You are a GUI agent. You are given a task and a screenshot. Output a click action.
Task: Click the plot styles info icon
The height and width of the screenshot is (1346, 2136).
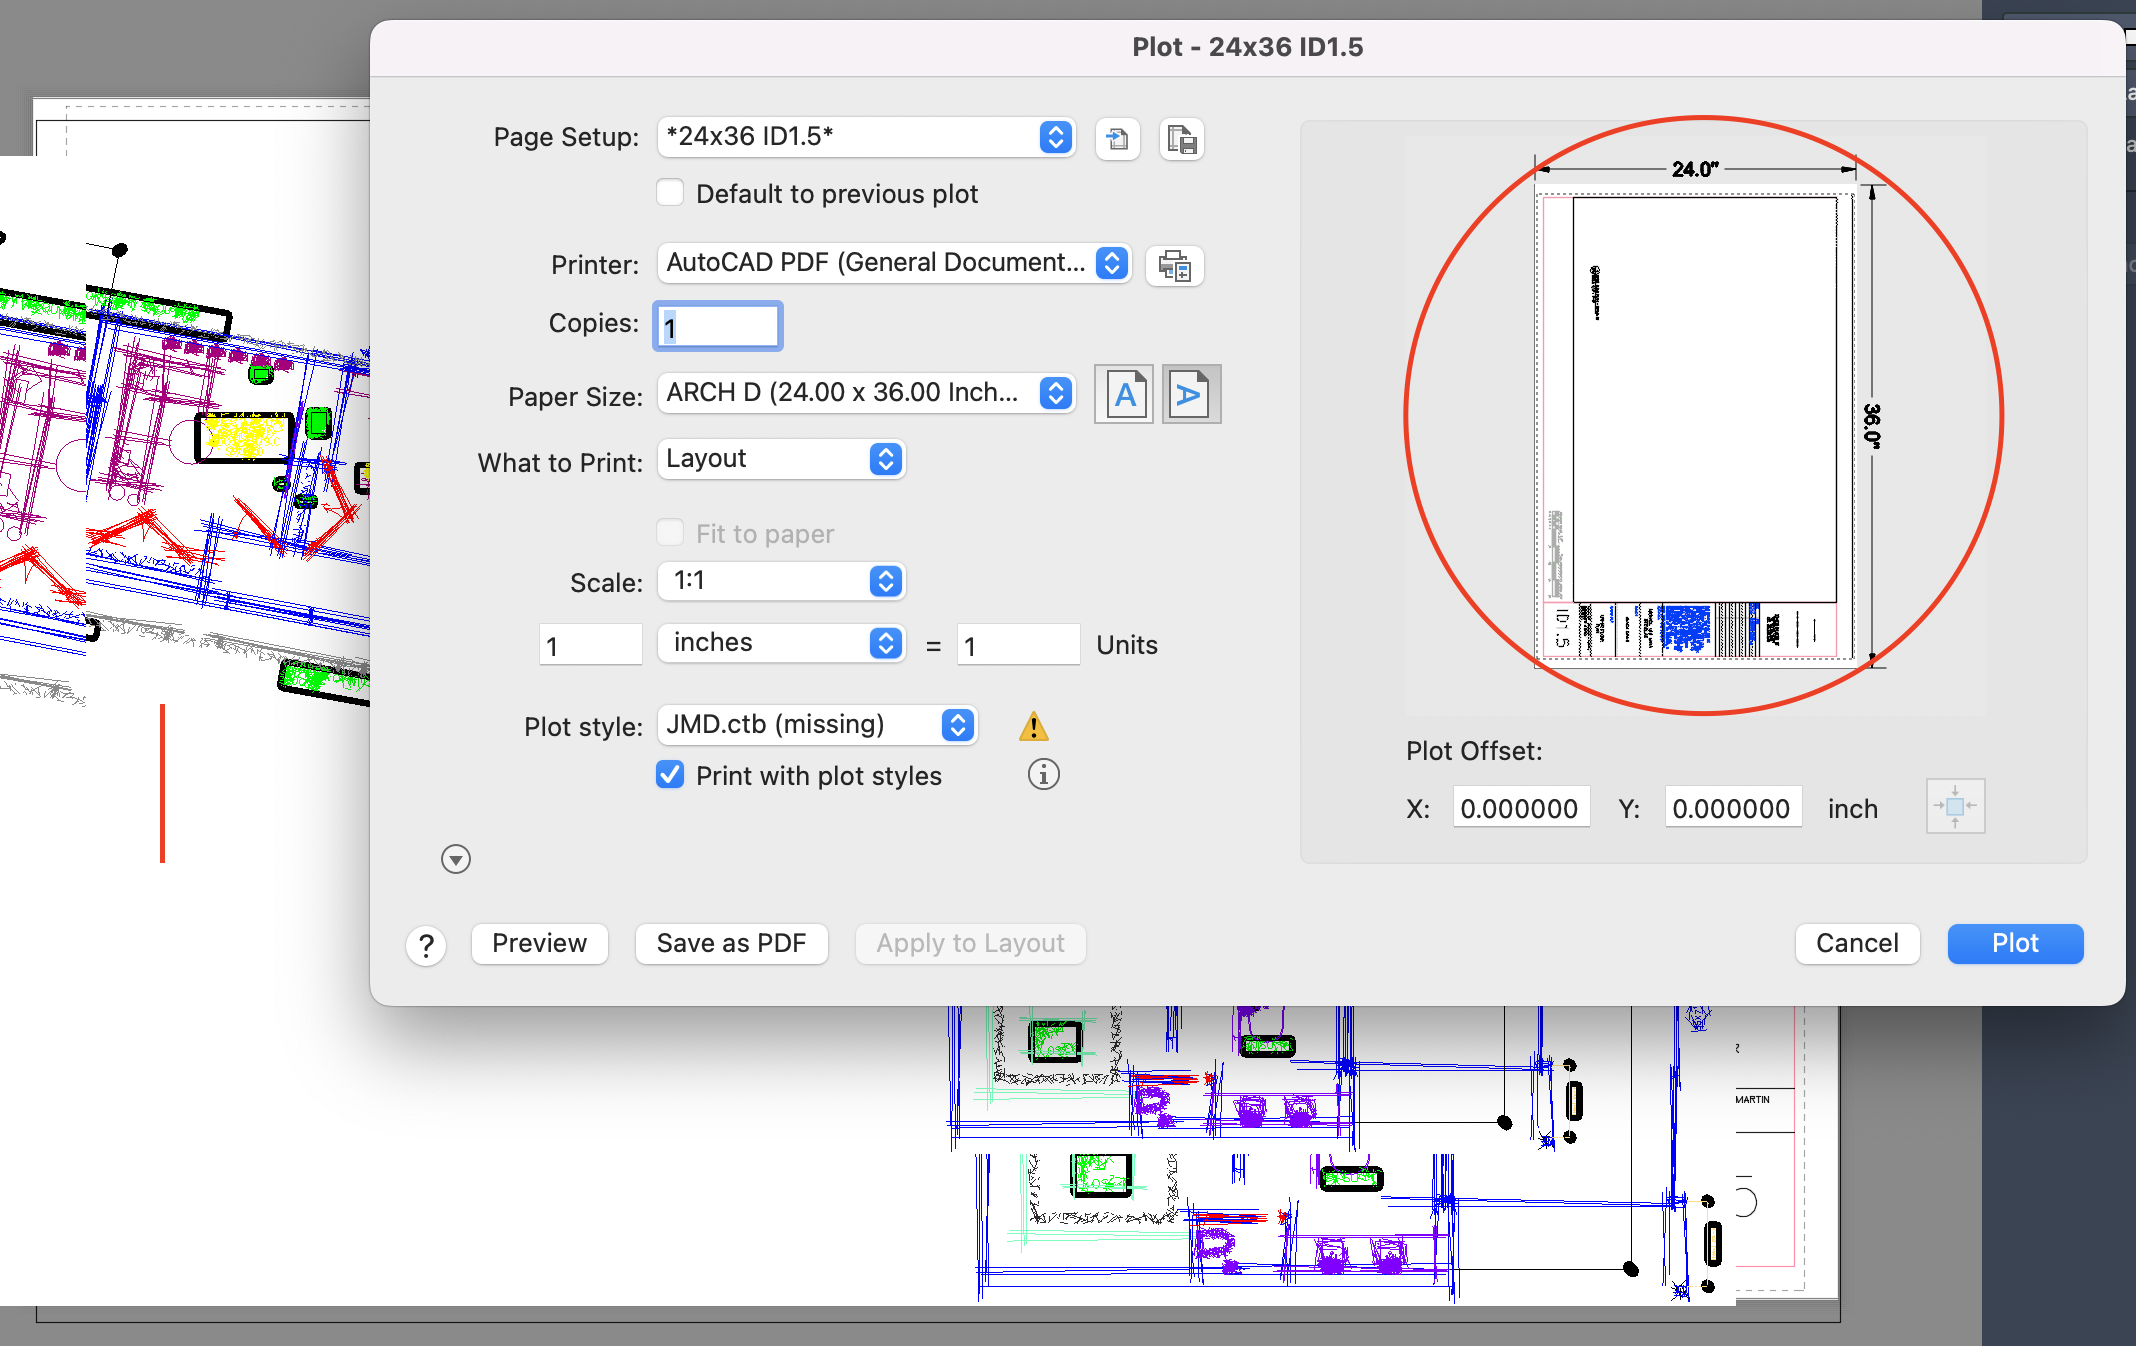coord(1043,774)
